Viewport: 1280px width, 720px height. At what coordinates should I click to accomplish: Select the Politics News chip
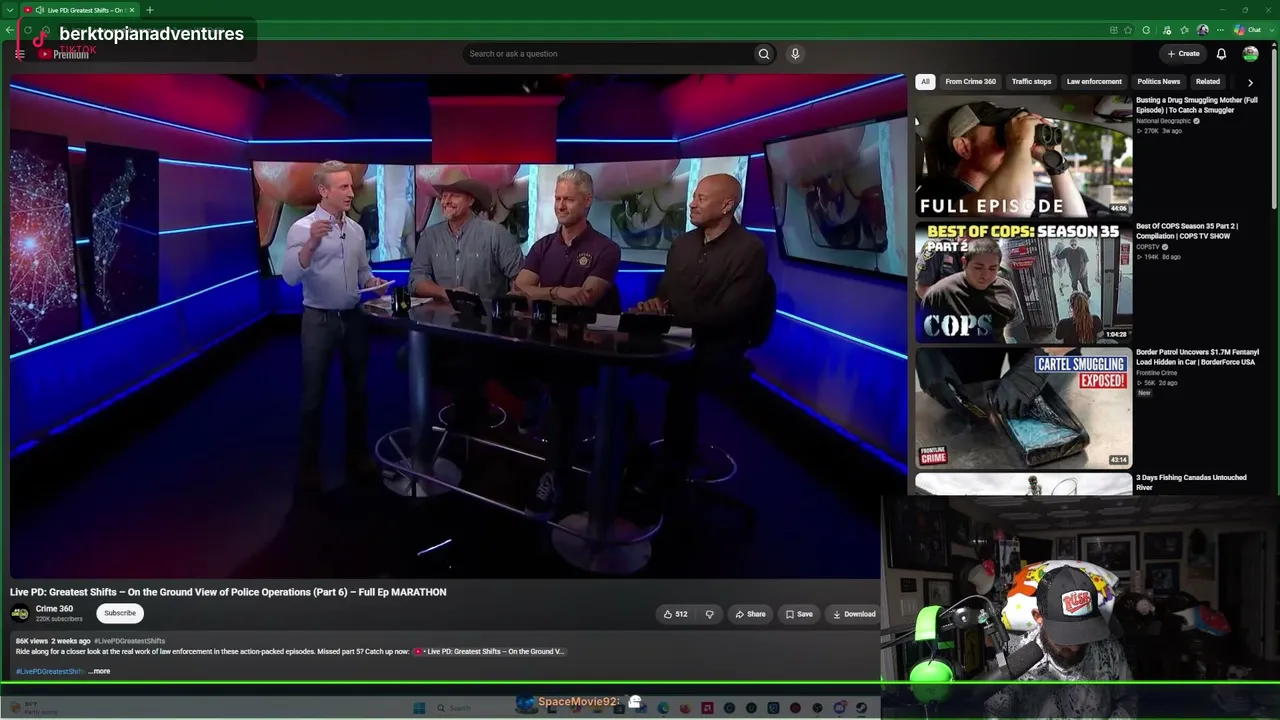click(1159, 82)
